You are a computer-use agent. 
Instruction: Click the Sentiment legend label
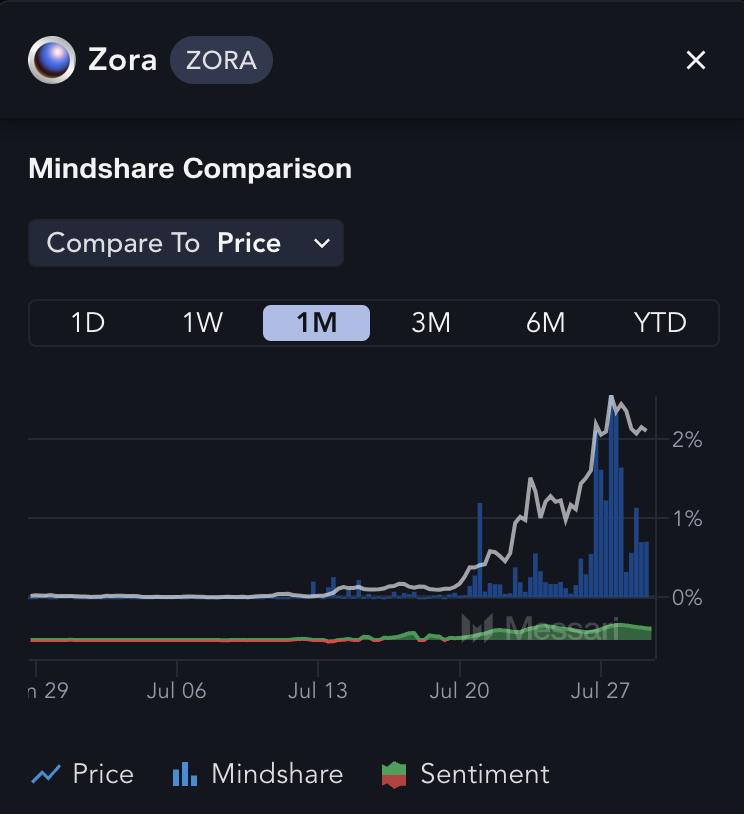485,774
